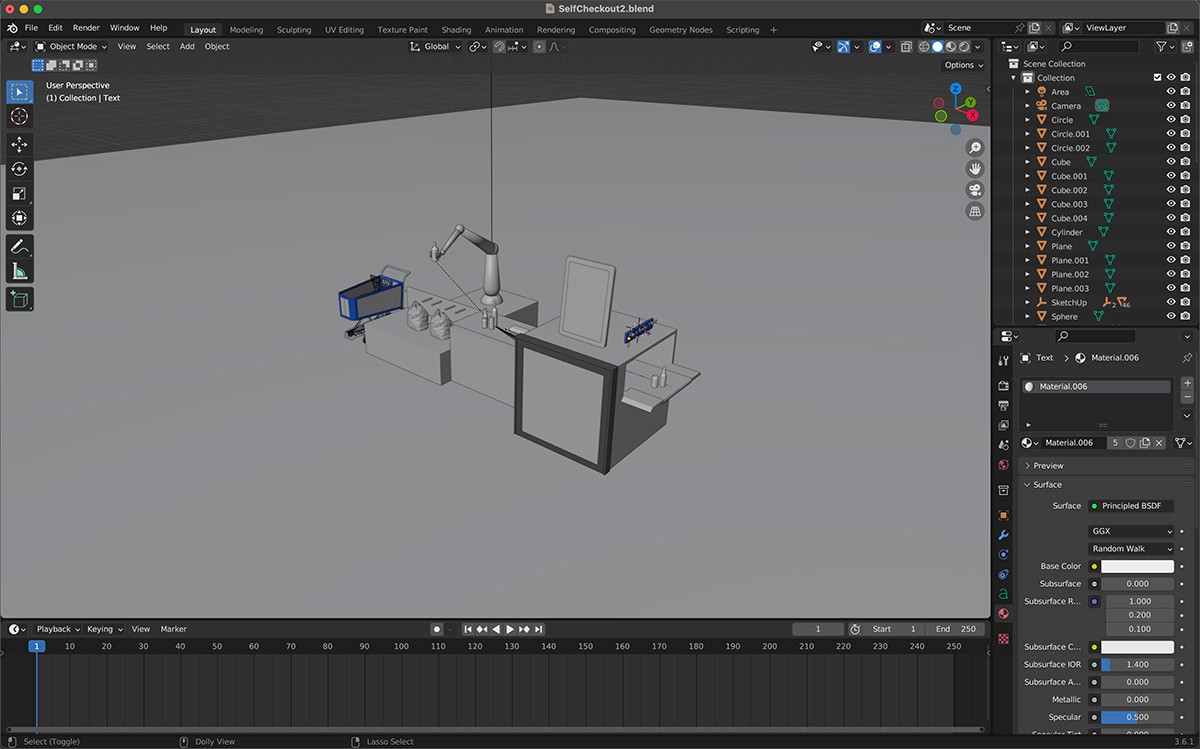Activate the Rotate tool
Image resolution: width=1200 pixels, height=749 pixels.
[x=19, y=169]
